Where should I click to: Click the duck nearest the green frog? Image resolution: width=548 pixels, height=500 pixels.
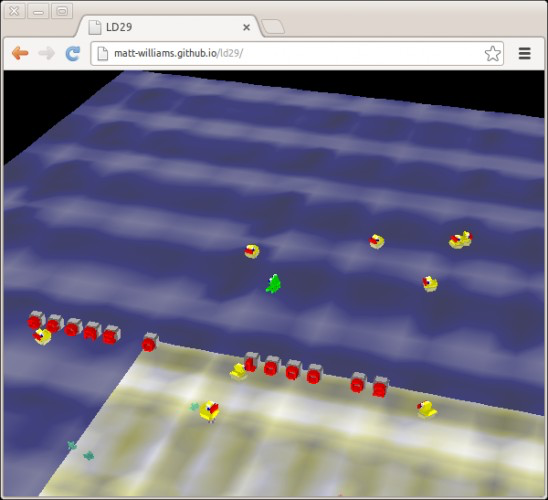[x=252, y=251]
